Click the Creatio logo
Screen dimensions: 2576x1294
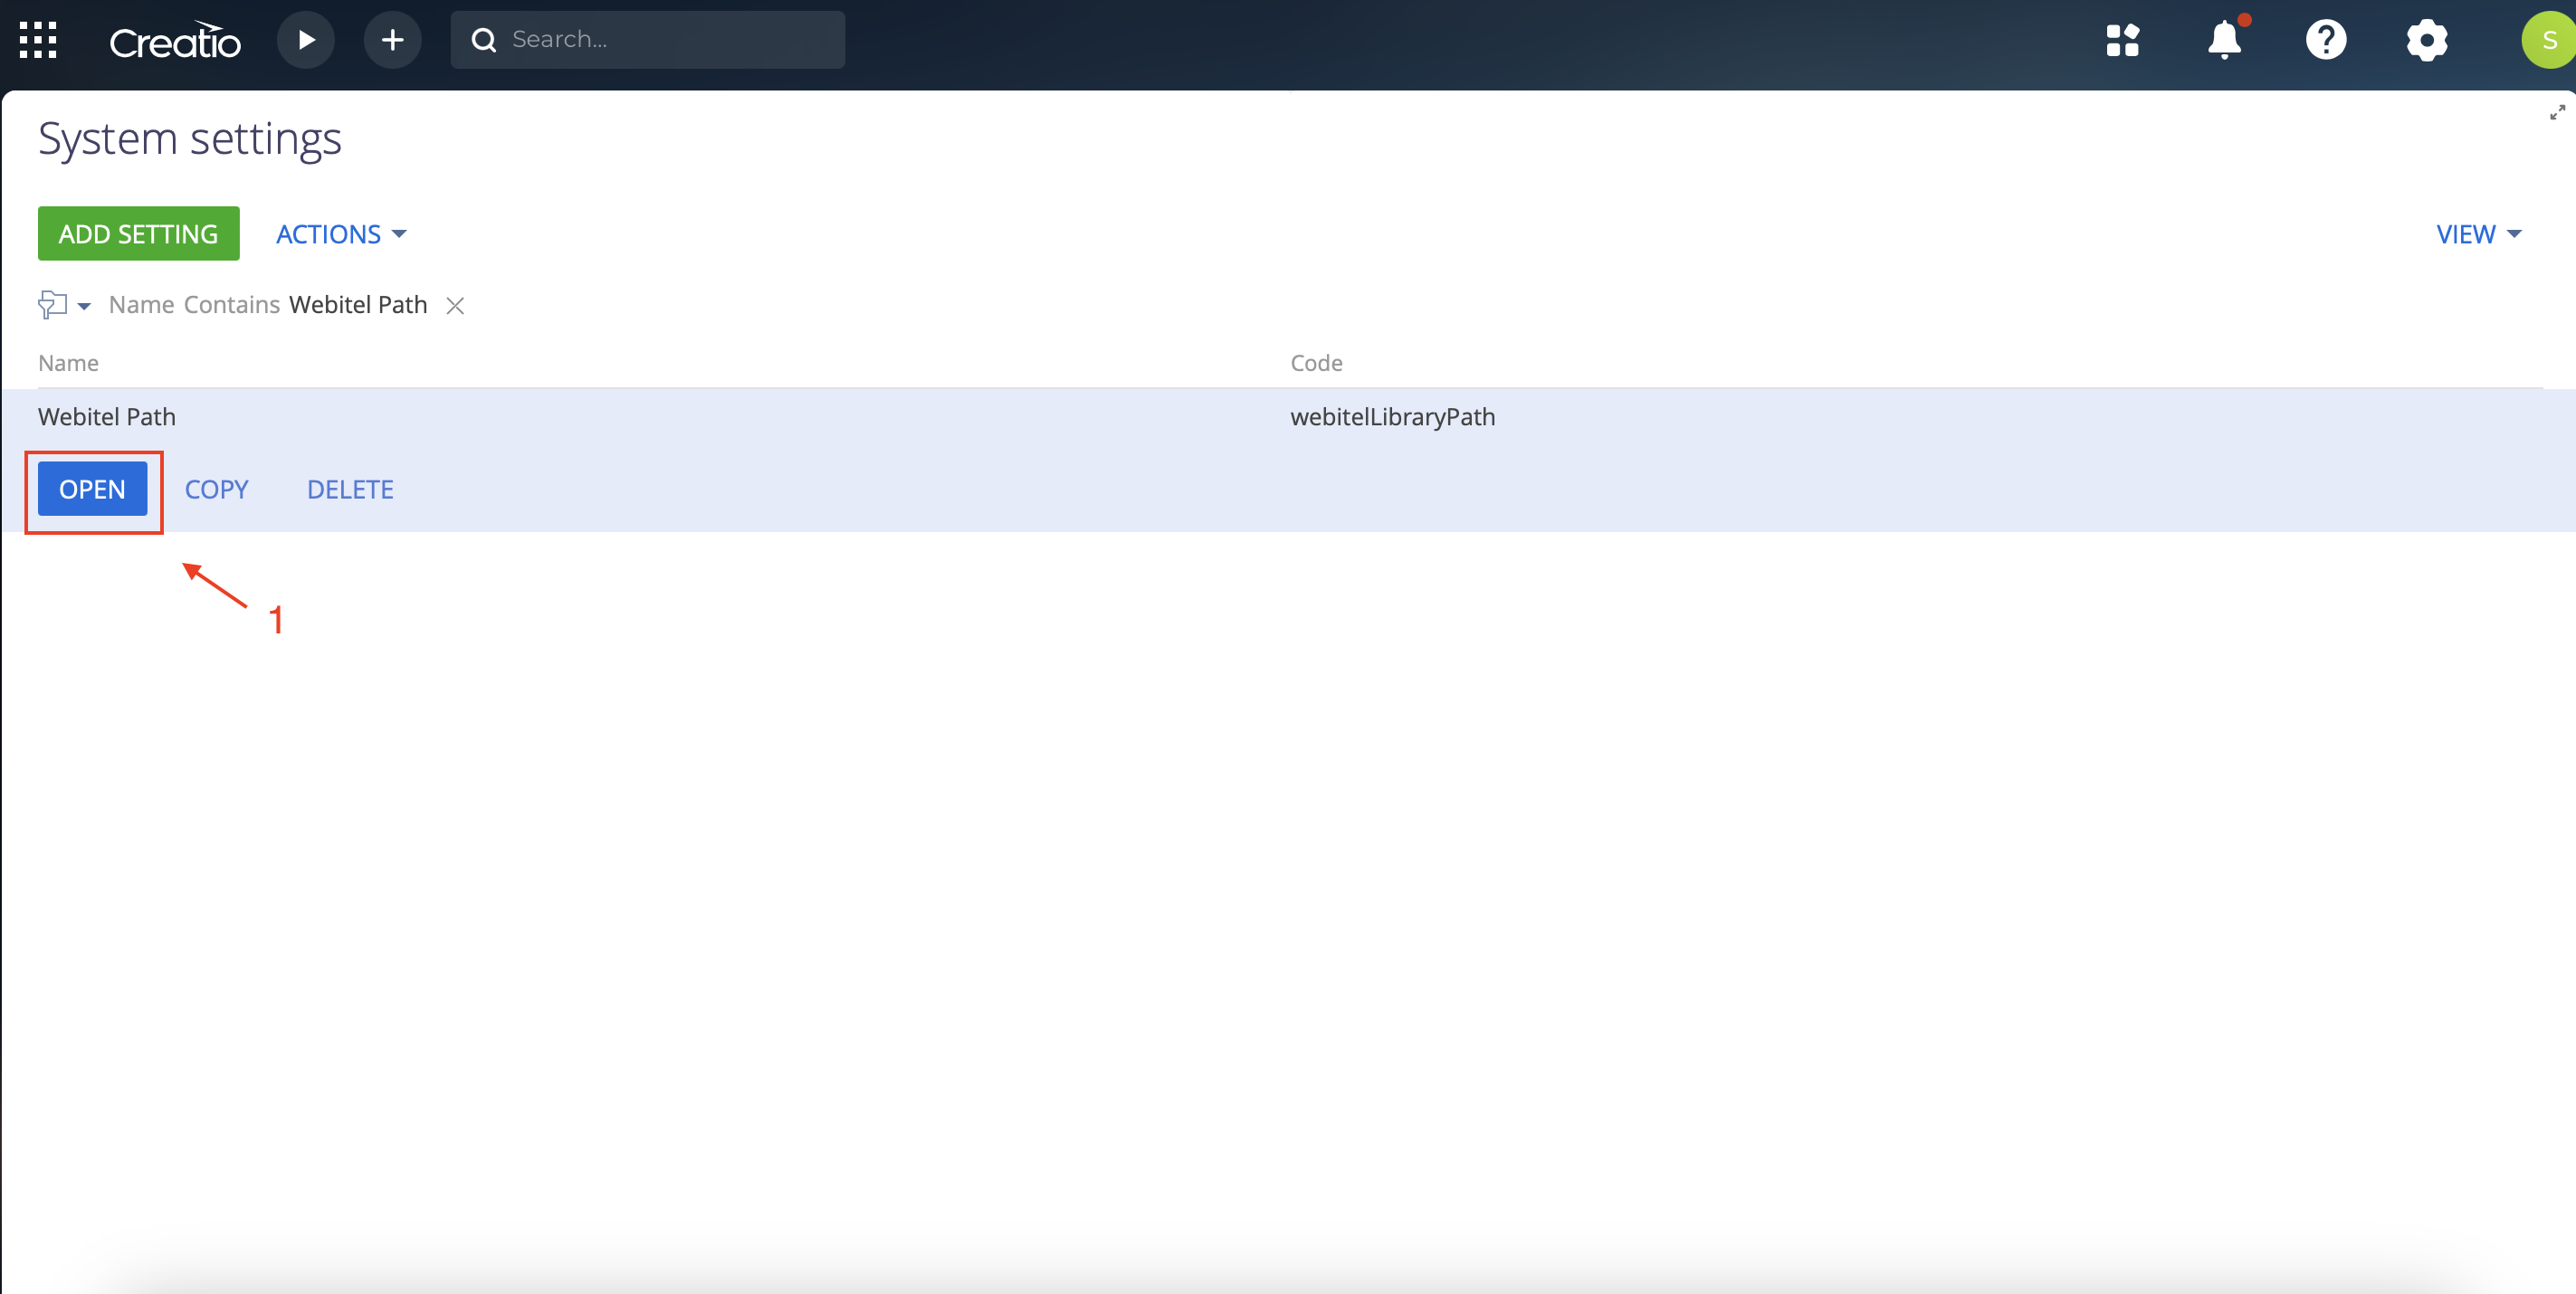pos(175,41)
